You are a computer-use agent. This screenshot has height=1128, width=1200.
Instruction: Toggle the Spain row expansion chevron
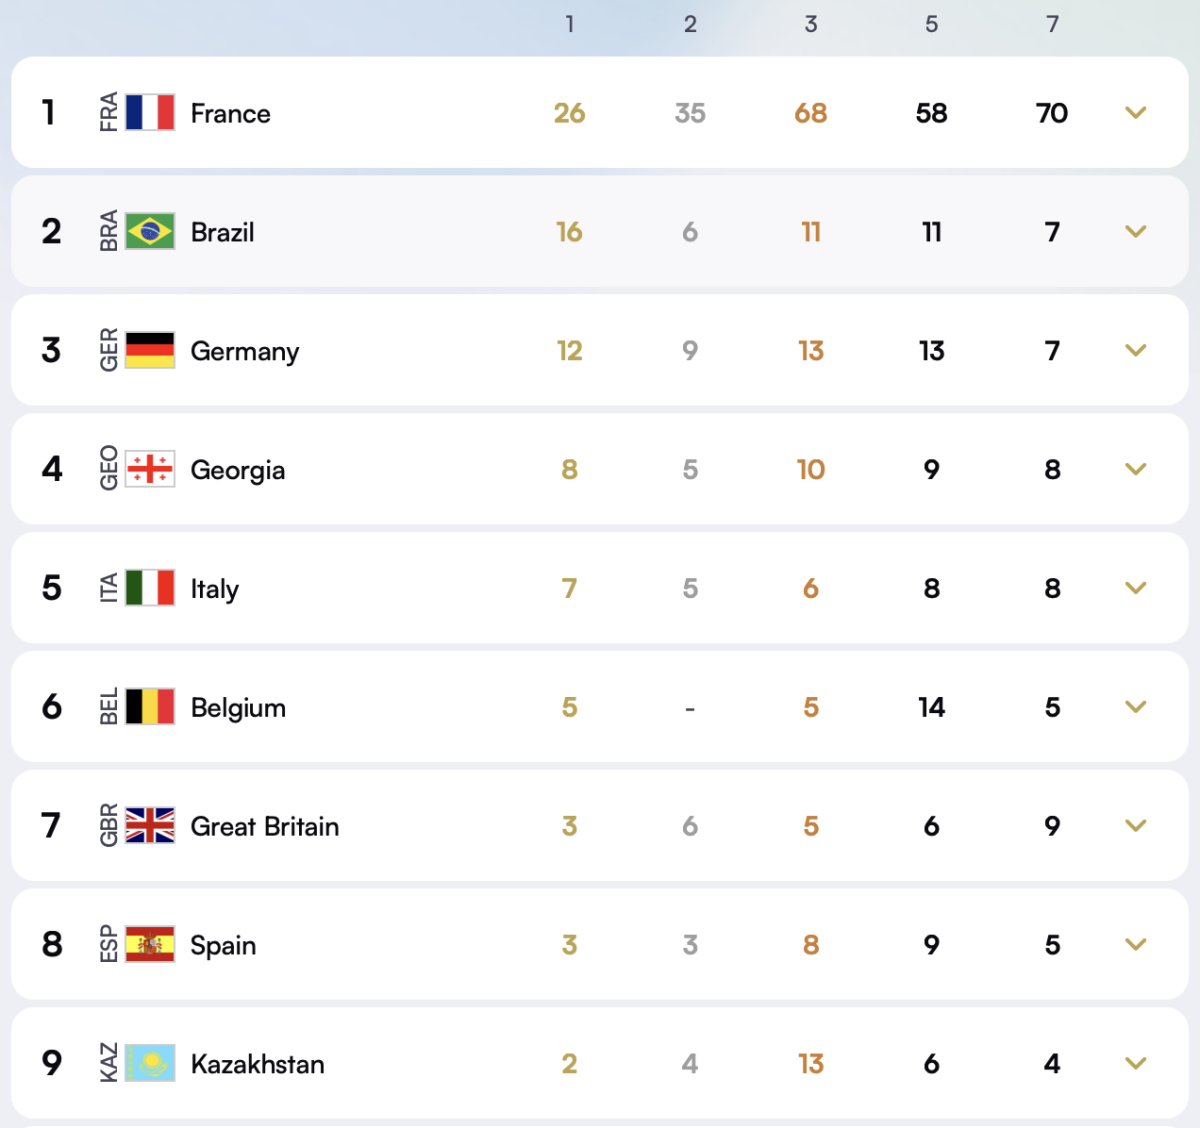[1135, 944]
